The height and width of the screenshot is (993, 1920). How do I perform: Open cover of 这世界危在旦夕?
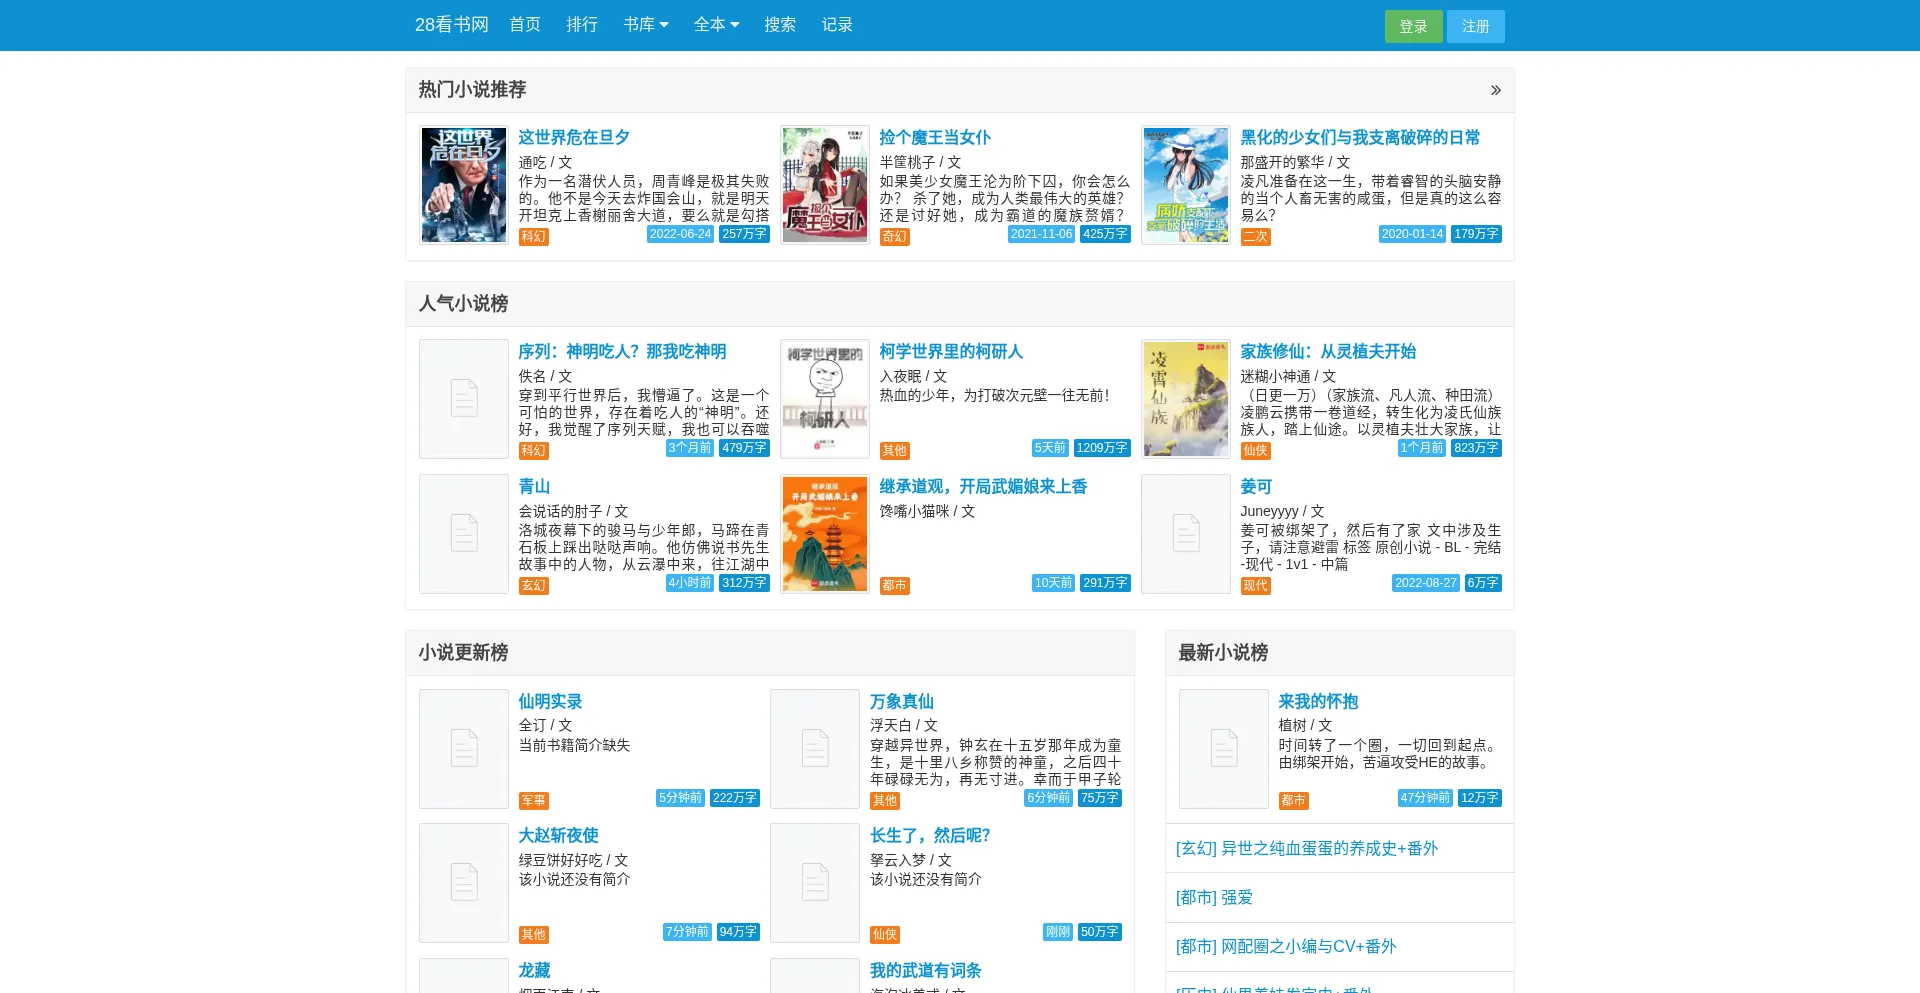[x=464, y=185]
